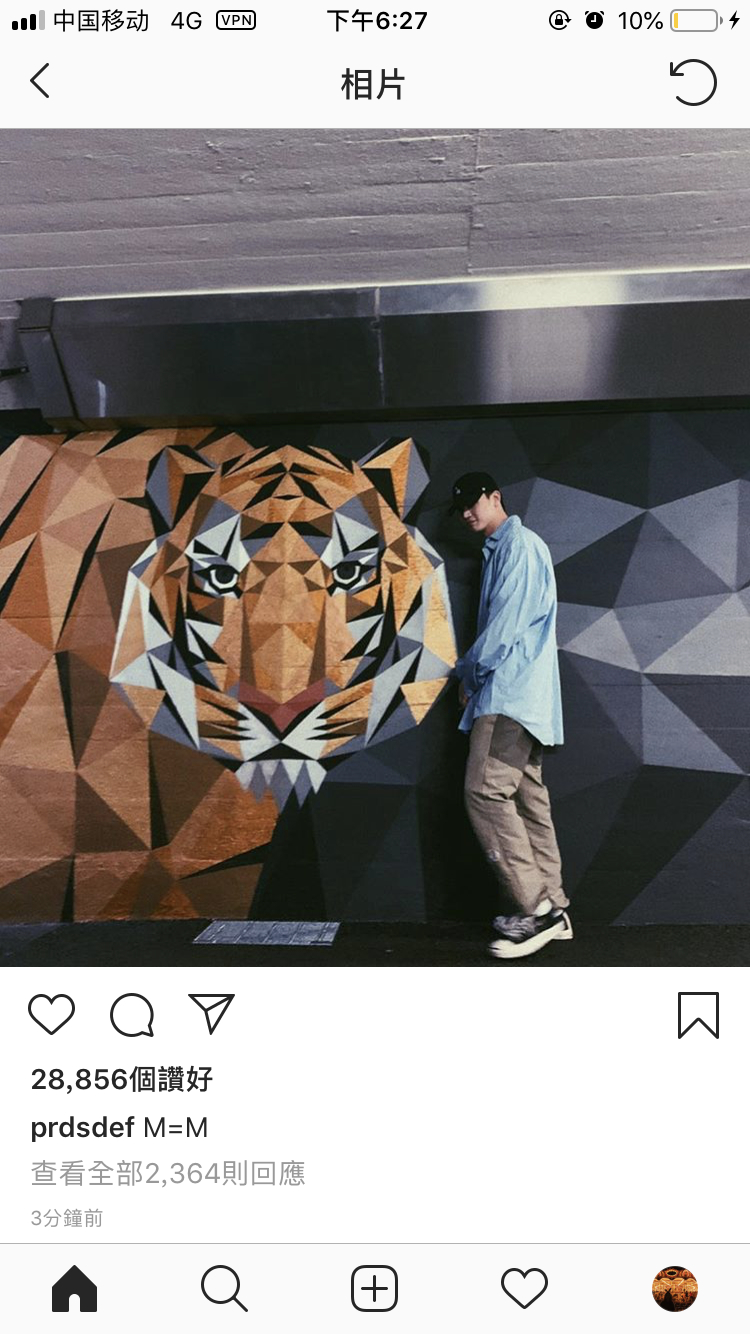
Task: Tap the battery indicator in status bar
Action: coord(695,21)
